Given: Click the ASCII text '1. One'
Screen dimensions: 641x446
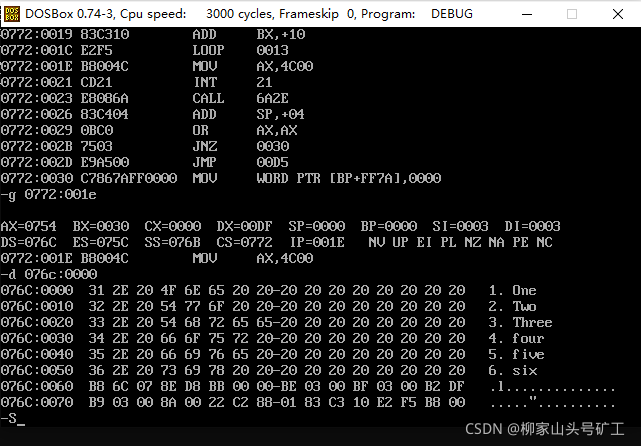Looking at the screenshot, I should point(513,290).
